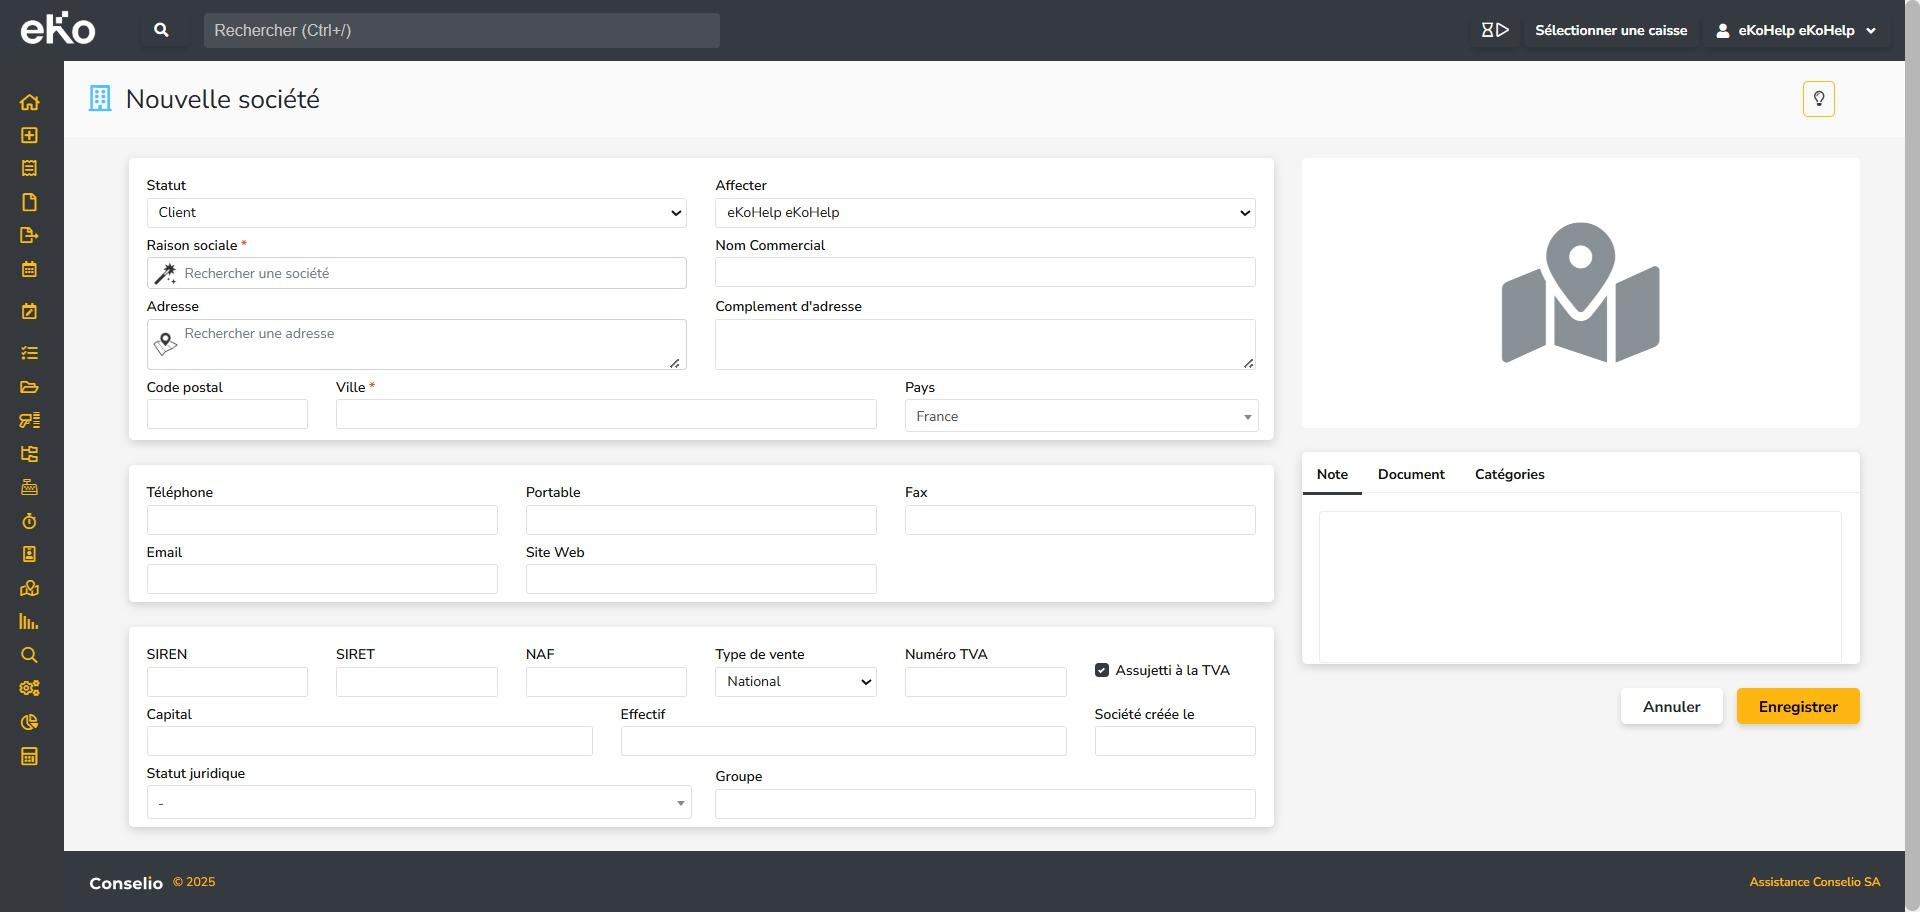Click the home icon in the sidebar
Viewport: 1920px width, 912px height.
(x=29, y=102)
